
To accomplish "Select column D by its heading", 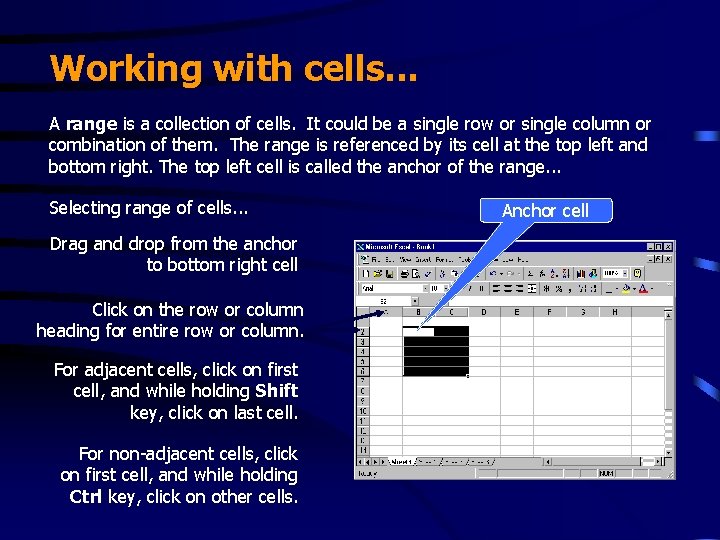I will click(484, 312).
